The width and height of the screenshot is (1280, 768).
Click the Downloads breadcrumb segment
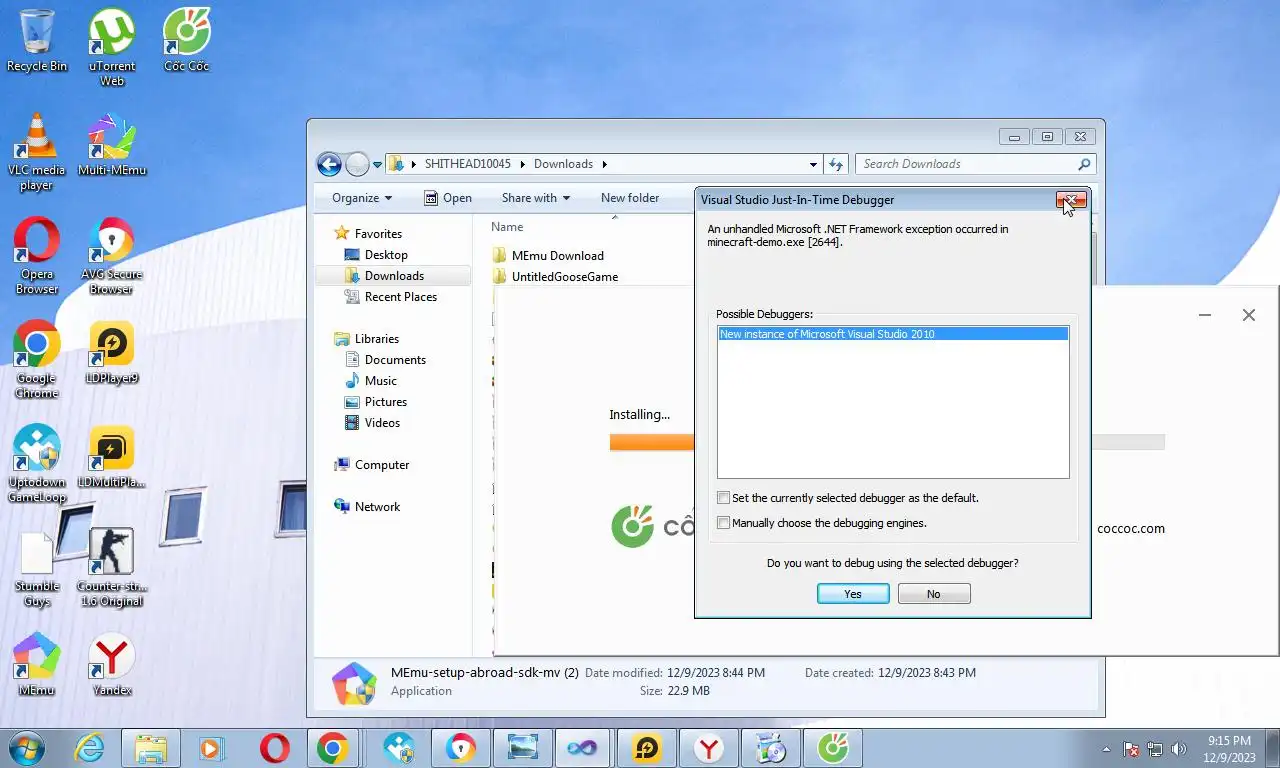(x=563, y=164)
